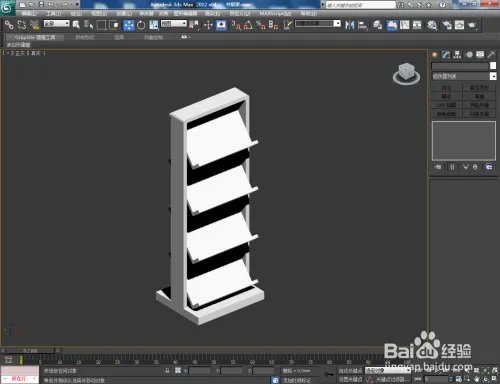
Task: Switch to the Hierarchy command panel
Action: point(457,55)
